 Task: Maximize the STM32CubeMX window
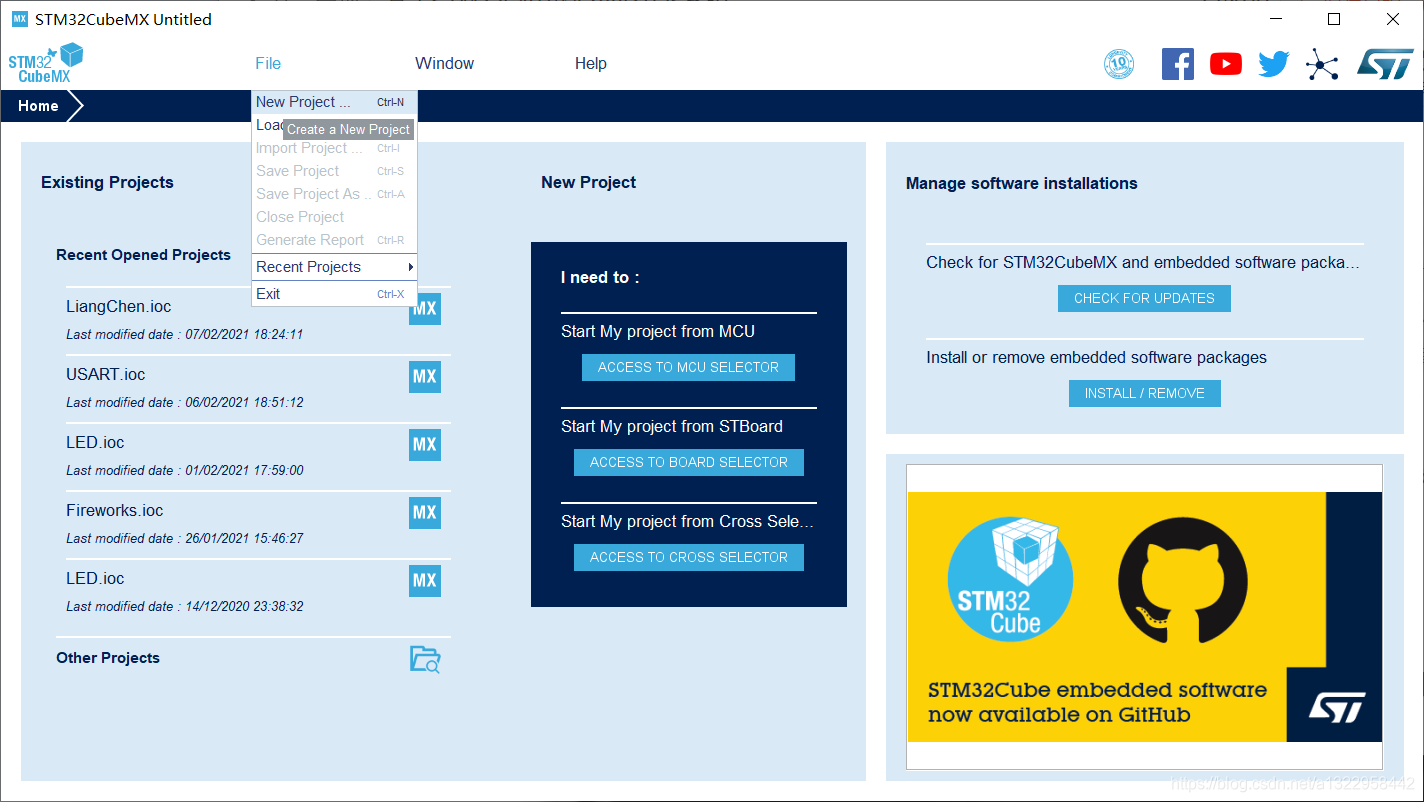pyautogui.click(x=1334, y=19)
